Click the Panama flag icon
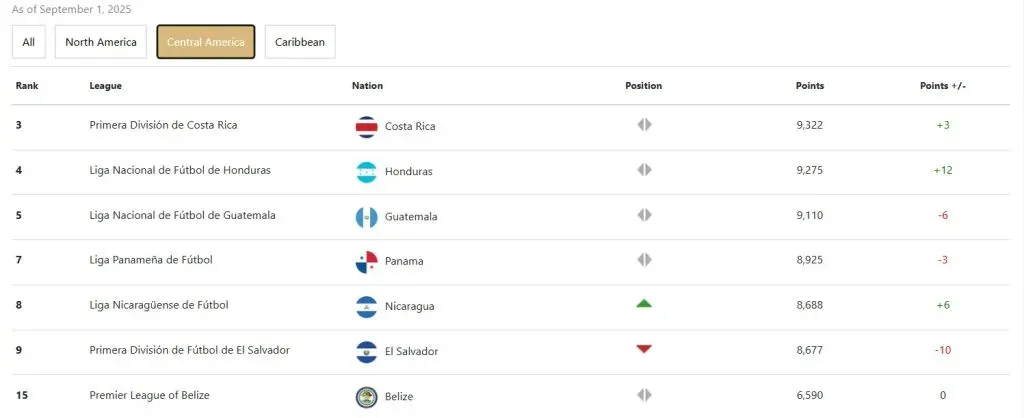The height and width of the screenshot is (418, 1024). click(366, 261)
